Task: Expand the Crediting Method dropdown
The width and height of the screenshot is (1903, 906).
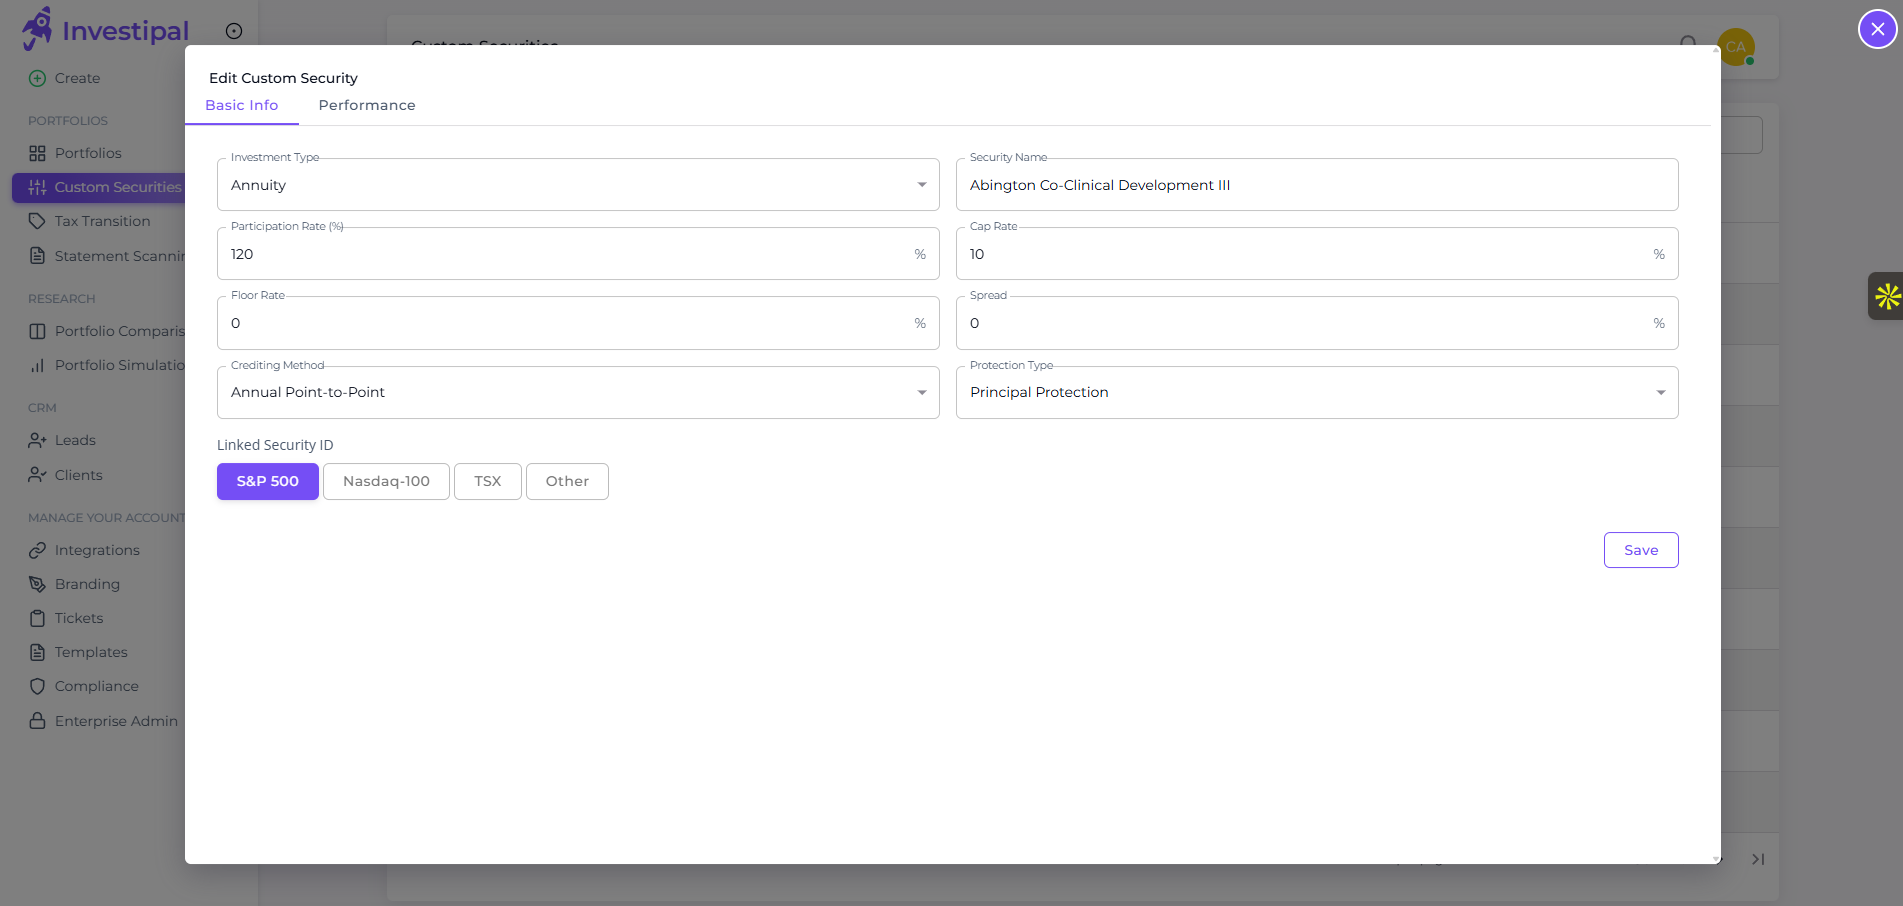Action: tap(921, 392)
